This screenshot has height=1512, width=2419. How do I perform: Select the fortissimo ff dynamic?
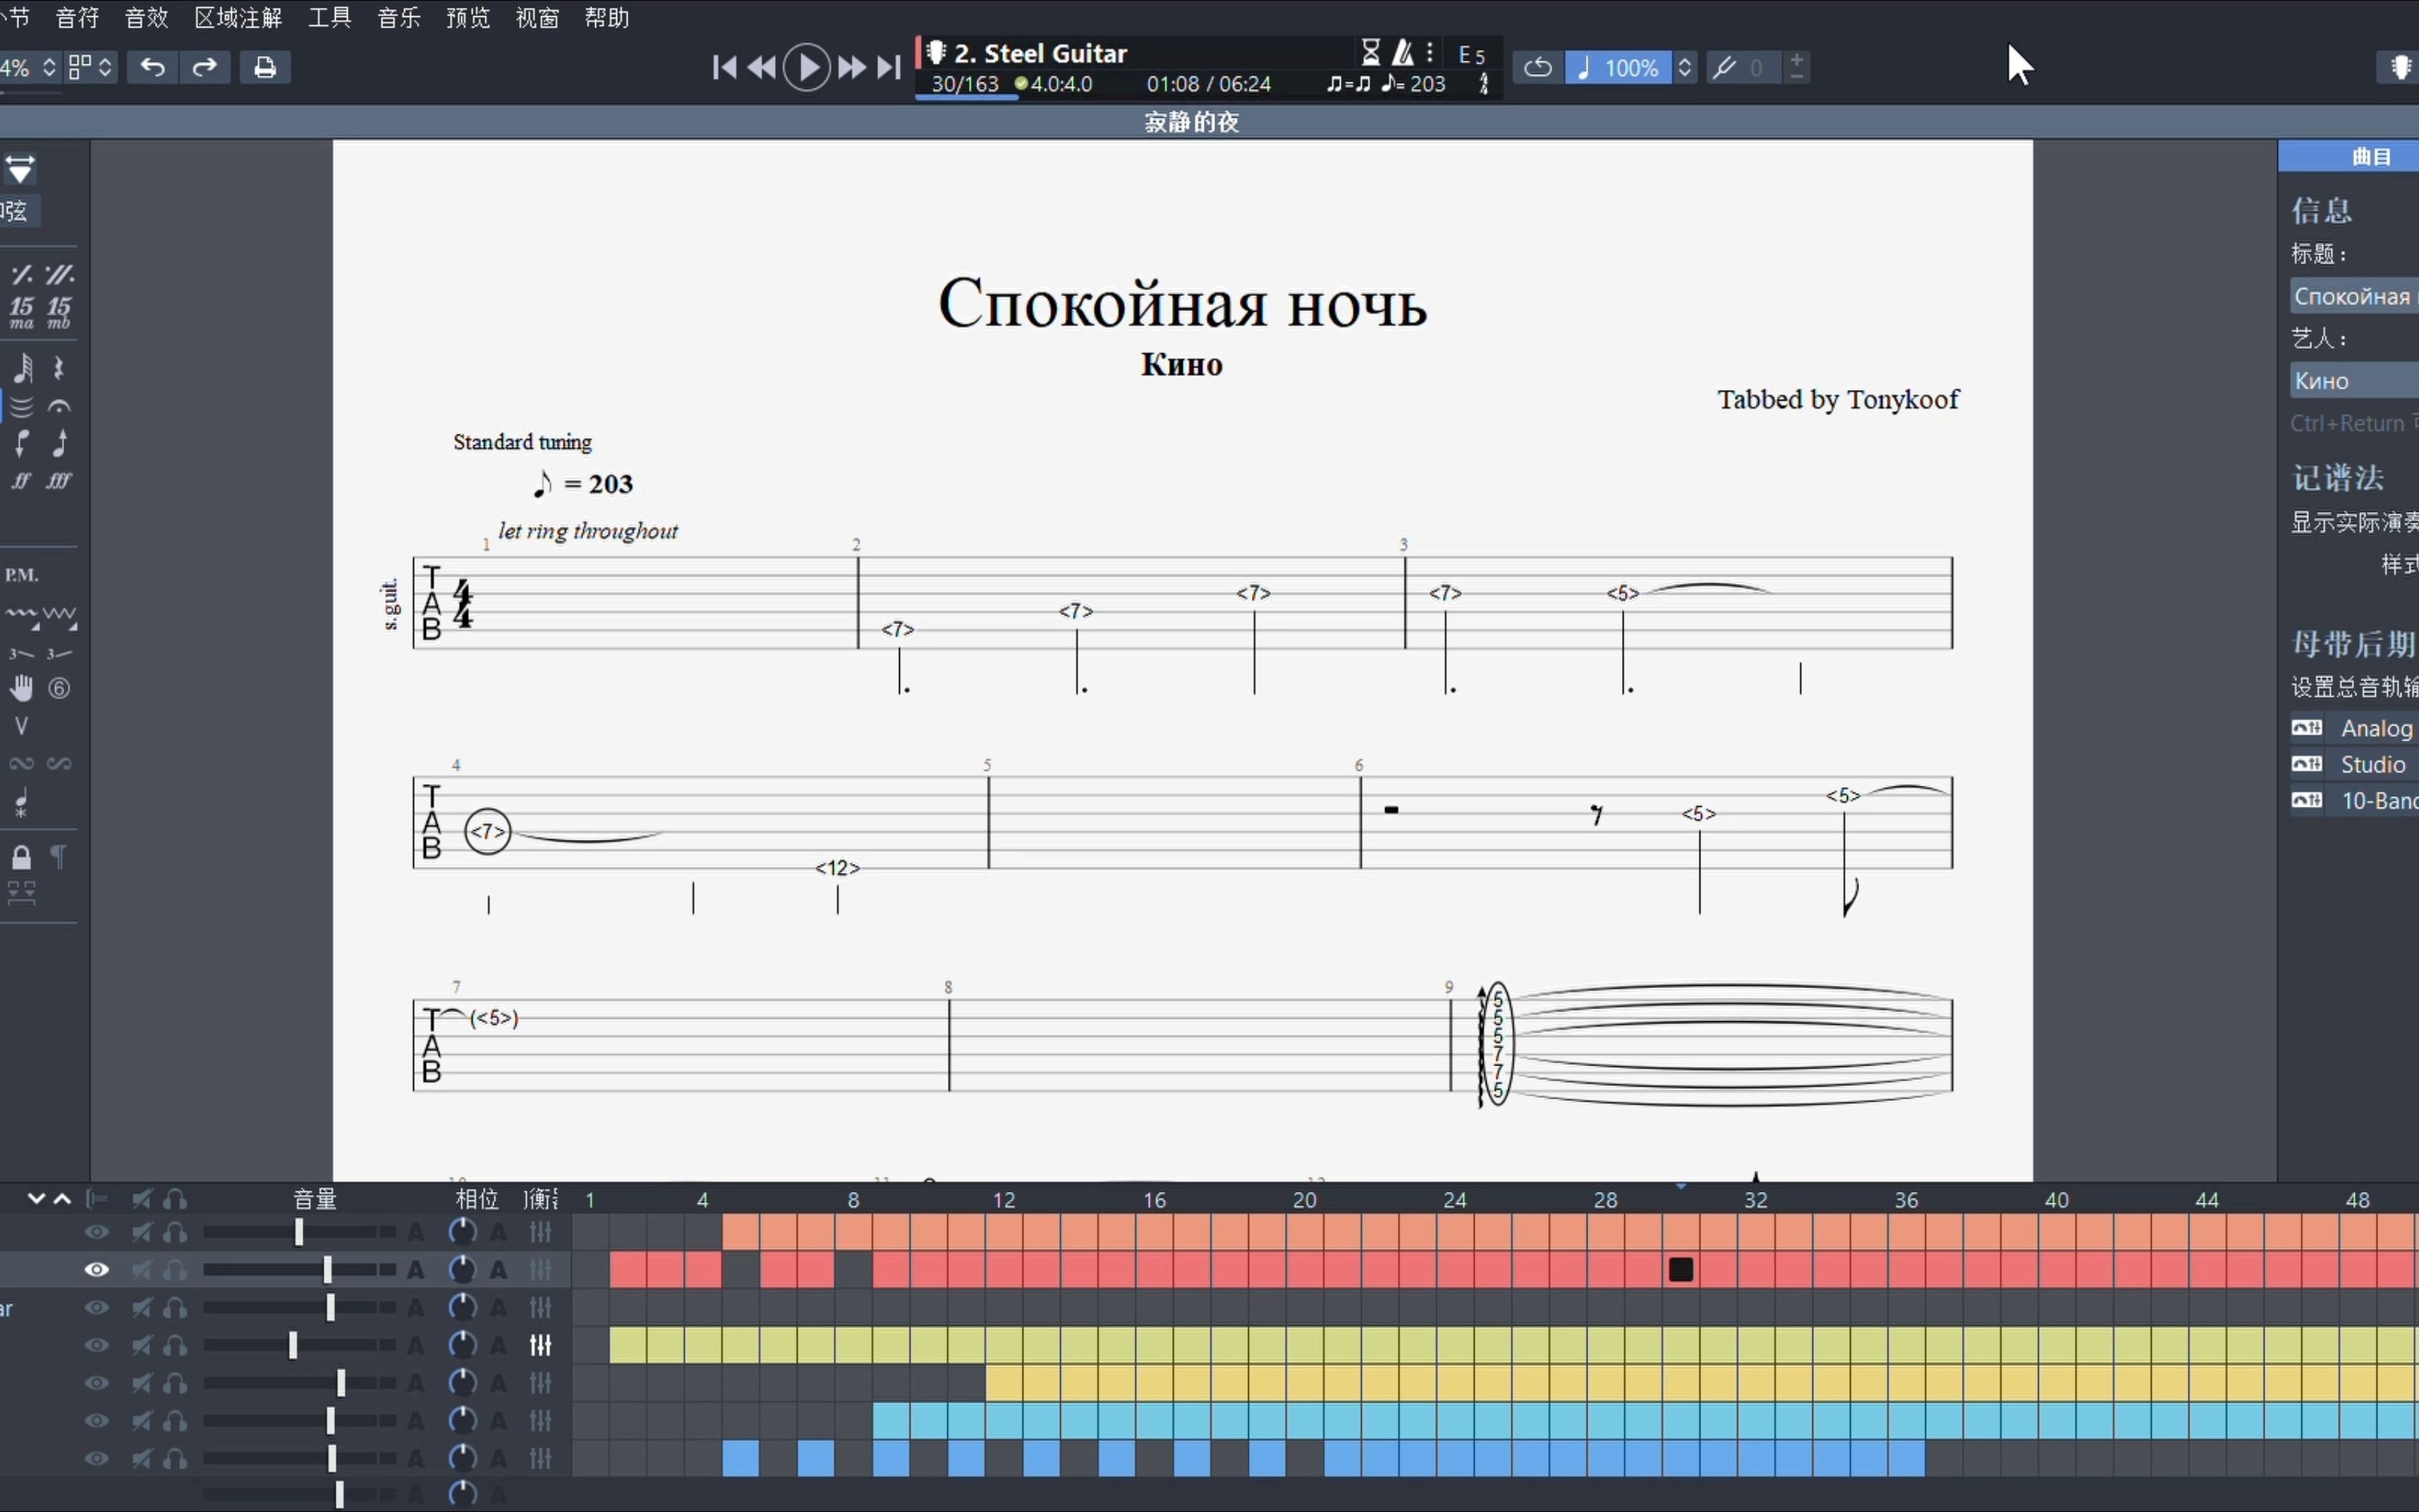(22, 481)
